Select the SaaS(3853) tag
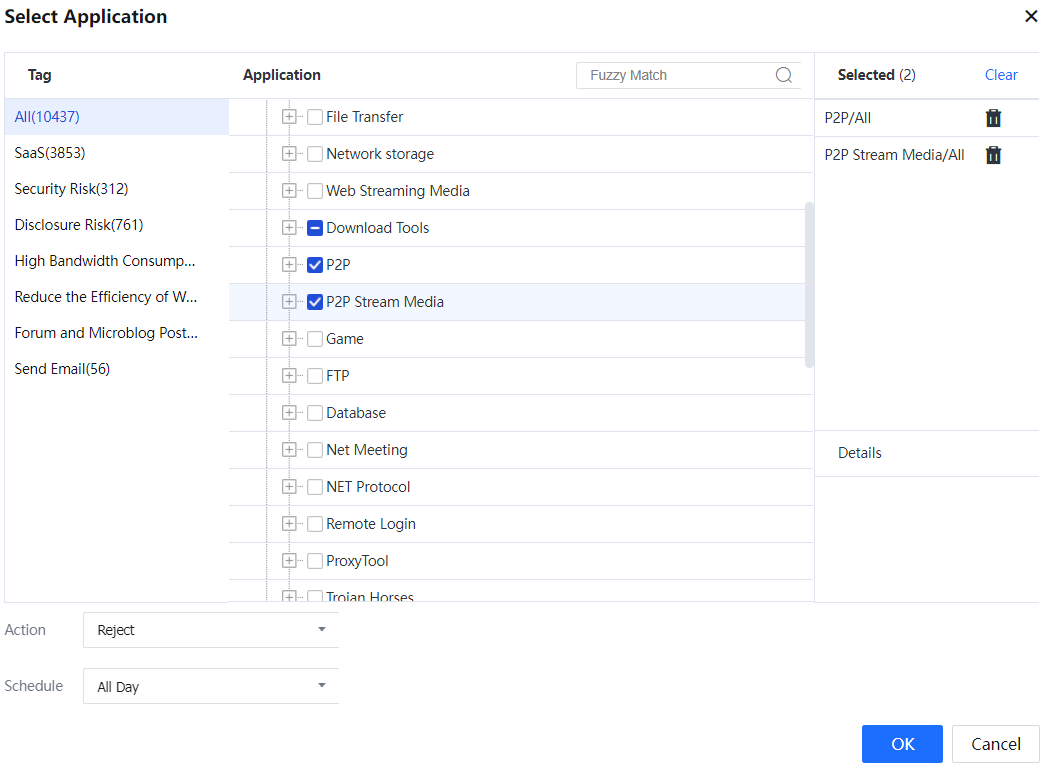Viewport: 1050px width, 771px height. (x=49, y=153)
